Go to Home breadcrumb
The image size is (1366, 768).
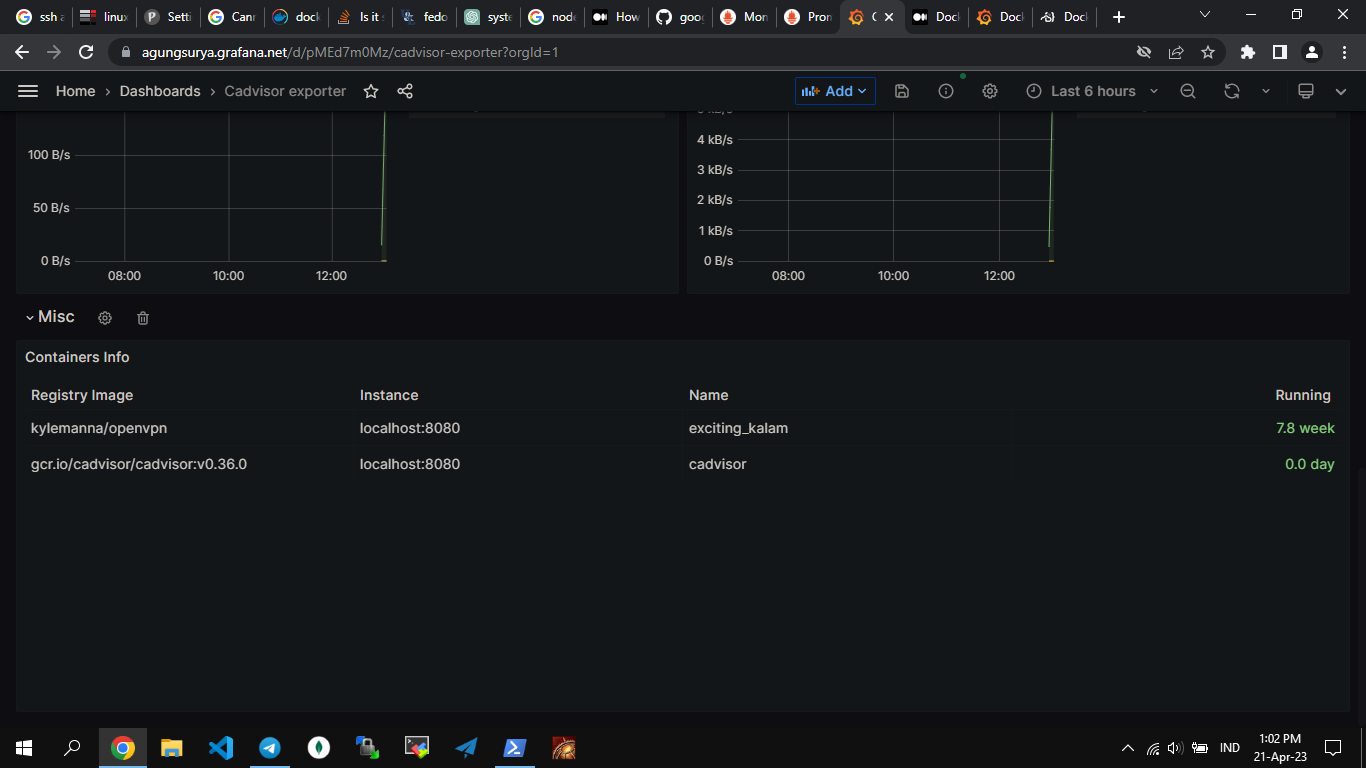tap(75, 91)
